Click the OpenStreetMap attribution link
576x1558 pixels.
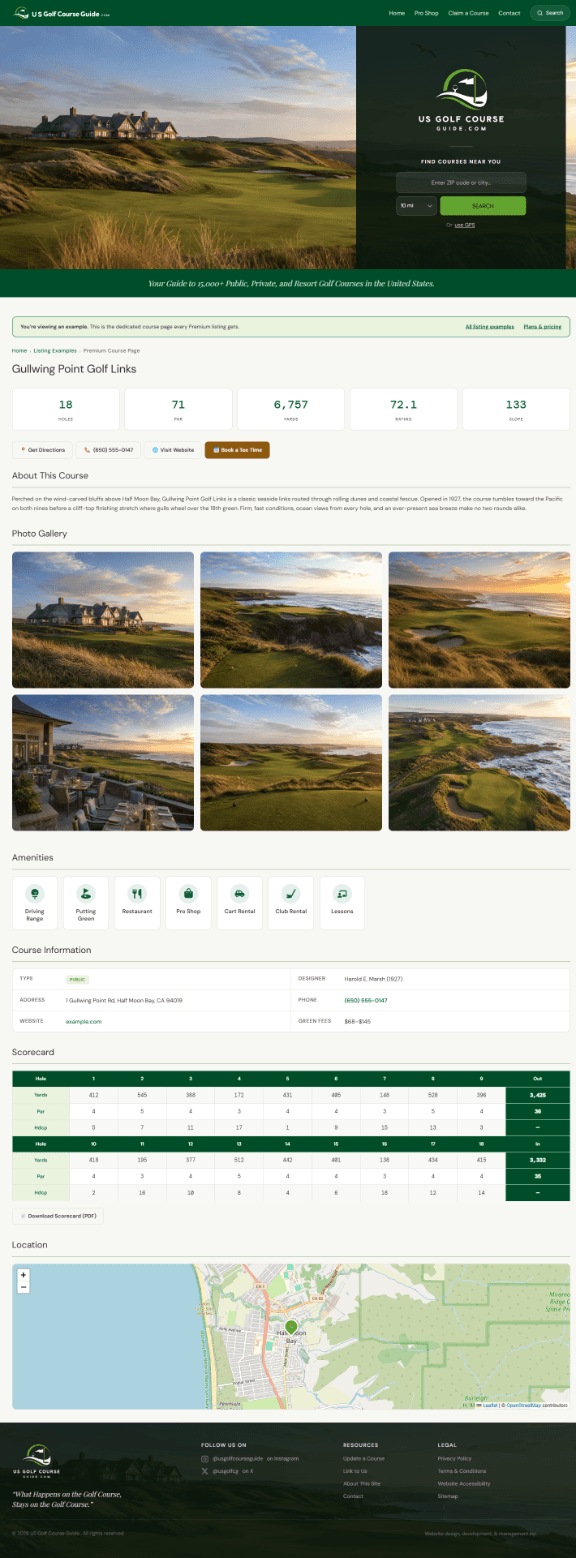pos(523,1405)
